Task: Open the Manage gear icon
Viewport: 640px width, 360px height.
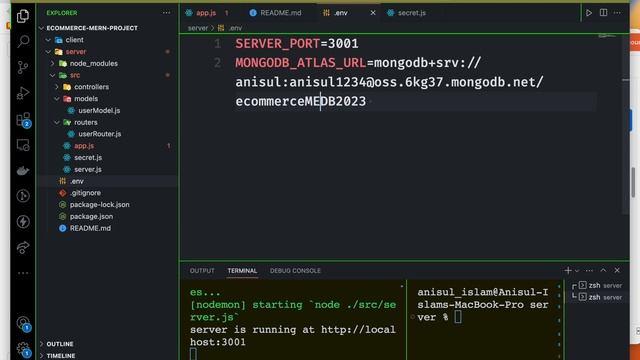Action: 23,349
